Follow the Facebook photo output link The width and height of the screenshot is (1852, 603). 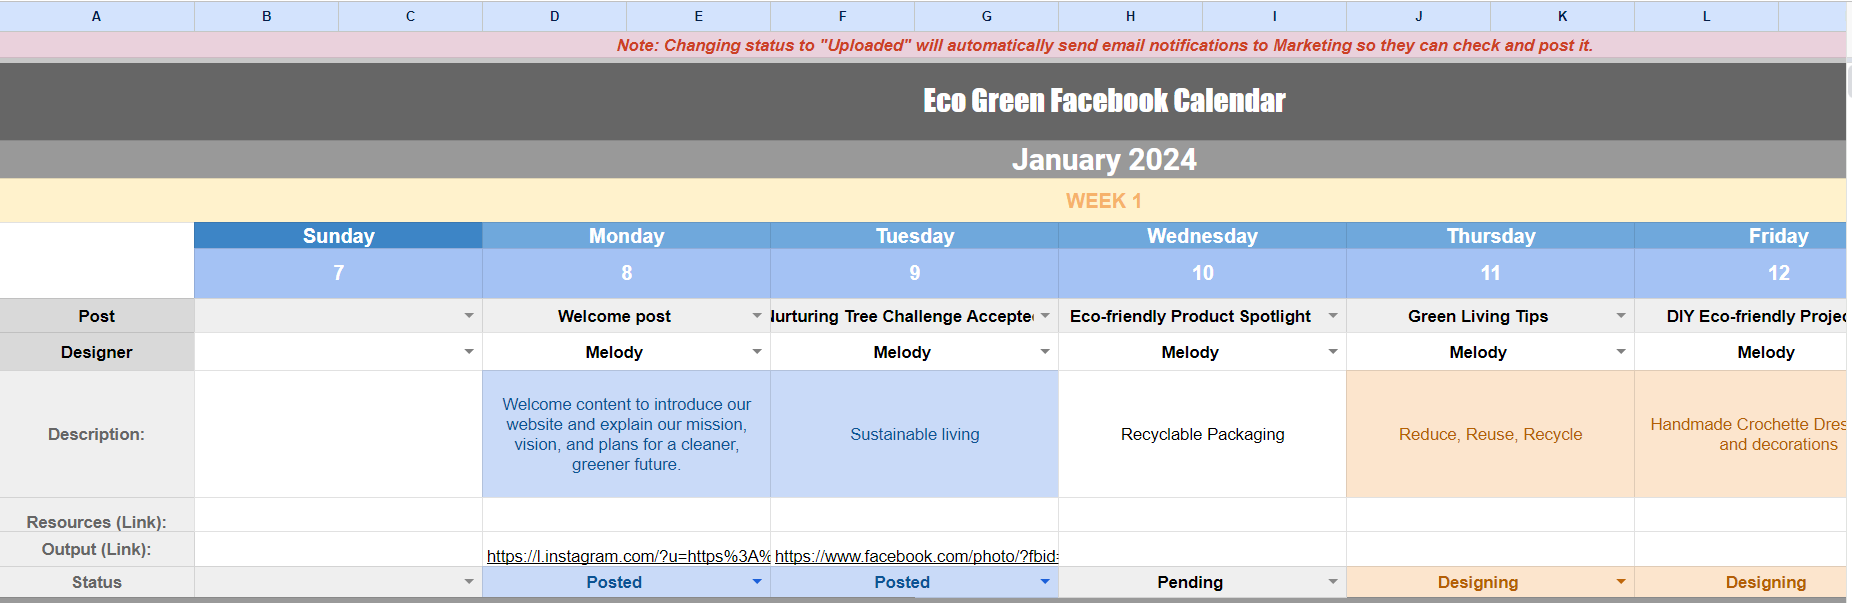click(915, 556)
